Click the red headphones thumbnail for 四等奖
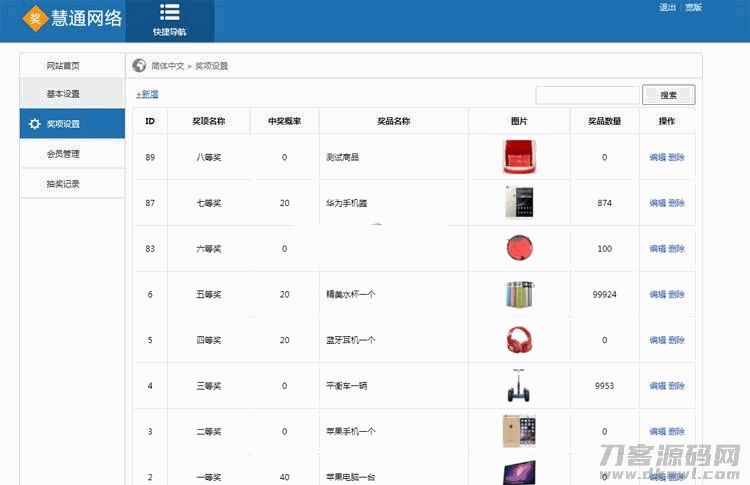The width and height of the screenshot is (750, 485). 519,340
